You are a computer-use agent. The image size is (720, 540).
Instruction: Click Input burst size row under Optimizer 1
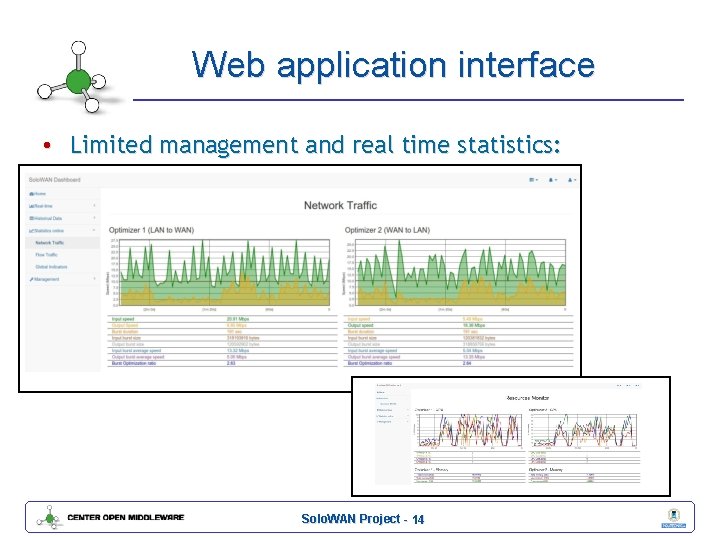pos(222,338)
